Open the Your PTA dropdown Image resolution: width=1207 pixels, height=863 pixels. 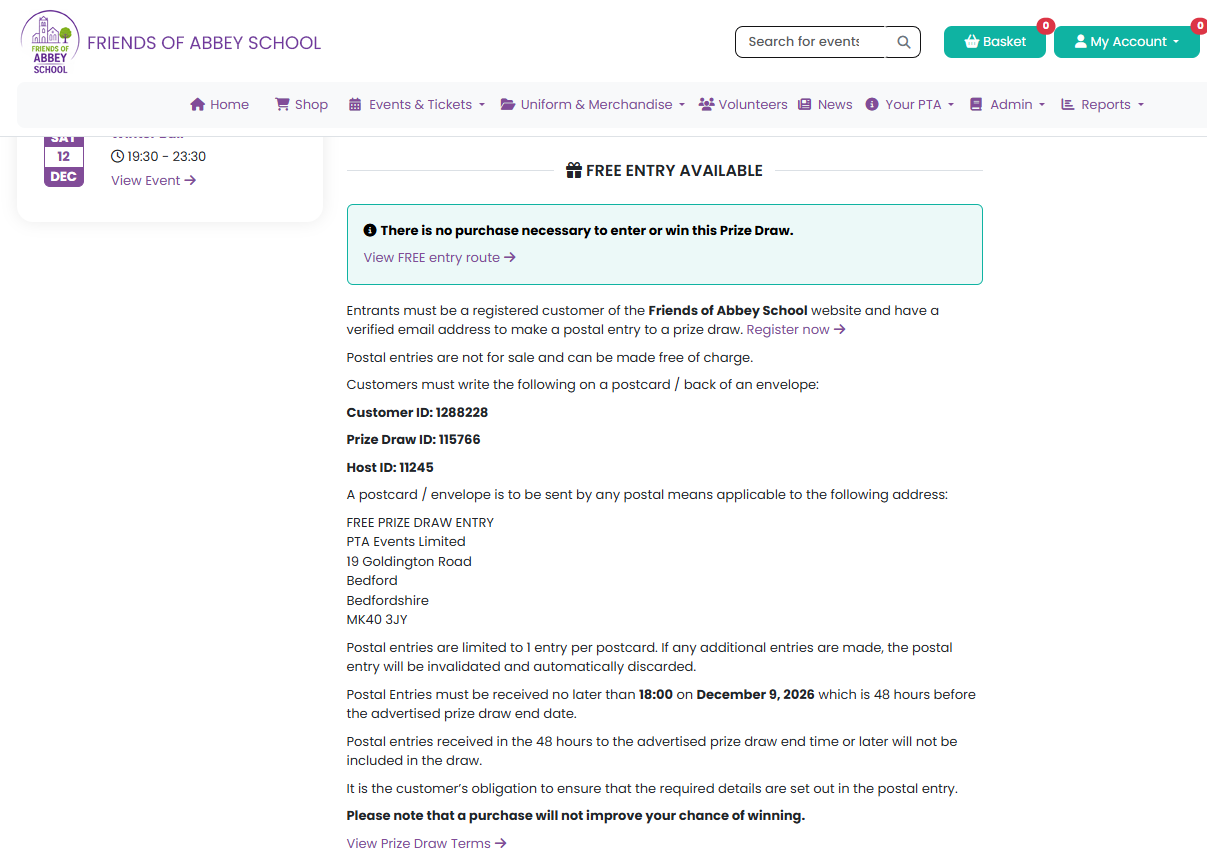[910, 104]
